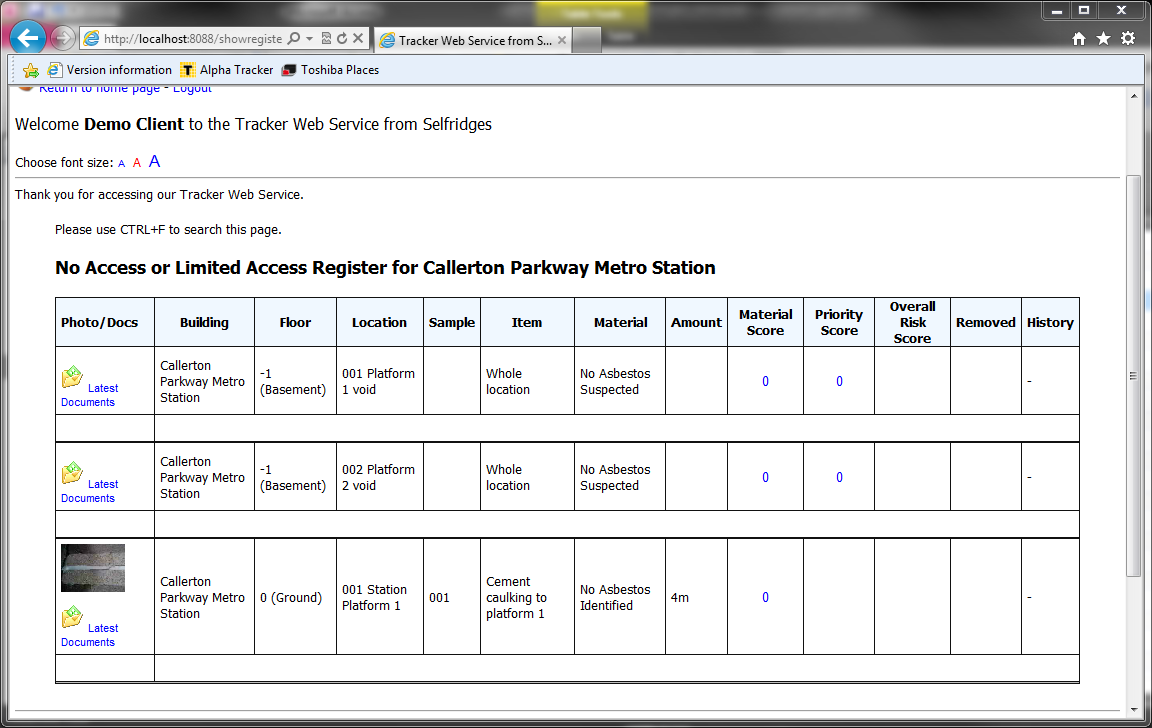Open Material Score 0 for Station Platform 1
Image resolution: width=1152 pixels, height=728 pixels.
[765, 596]
